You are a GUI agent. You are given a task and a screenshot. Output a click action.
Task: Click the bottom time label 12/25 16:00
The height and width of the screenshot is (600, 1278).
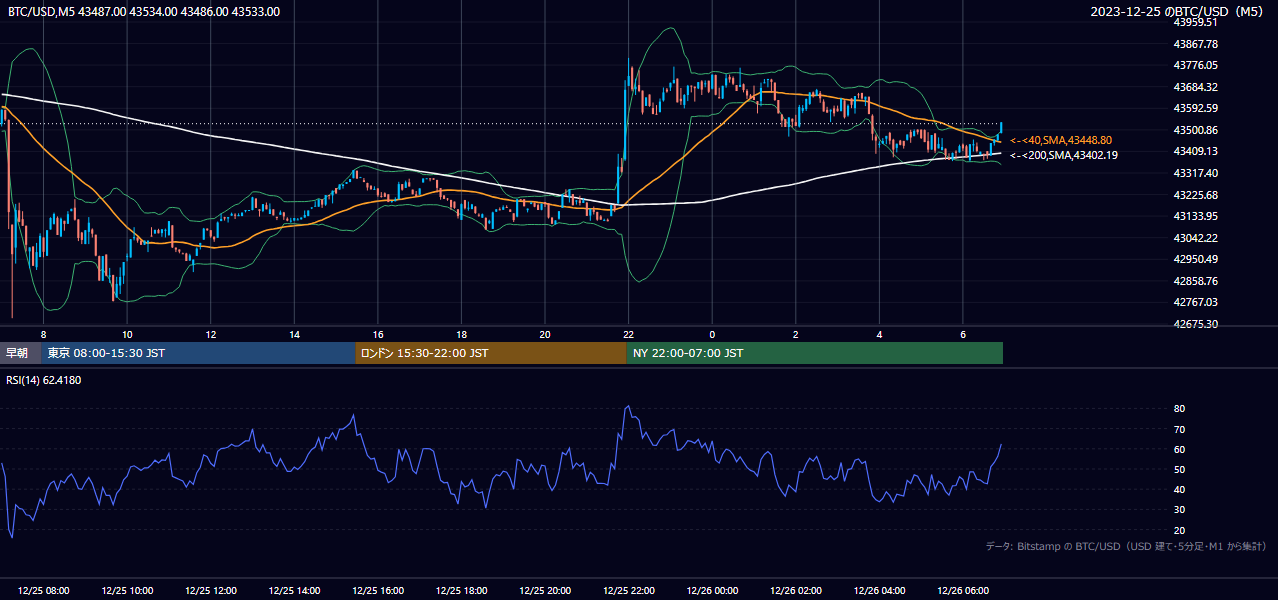(x=378, y=591)
